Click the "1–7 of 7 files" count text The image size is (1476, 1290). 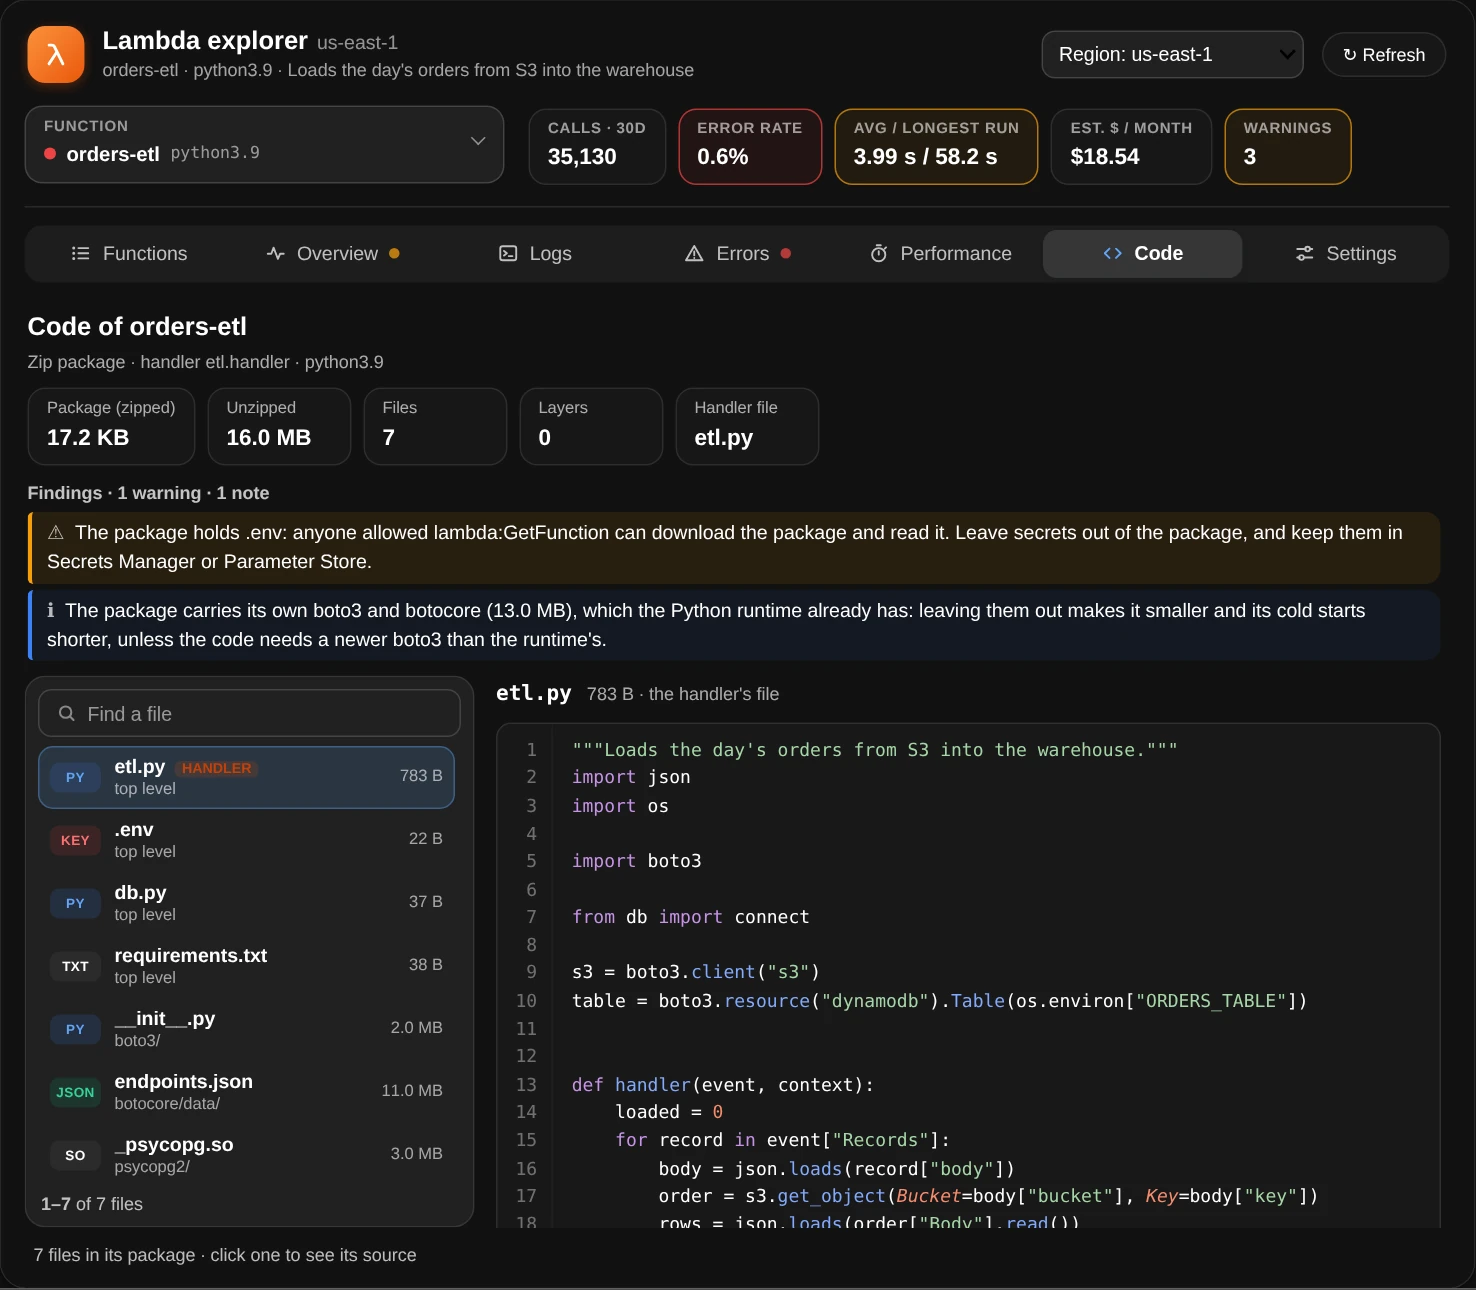[x=92, y=1204]
